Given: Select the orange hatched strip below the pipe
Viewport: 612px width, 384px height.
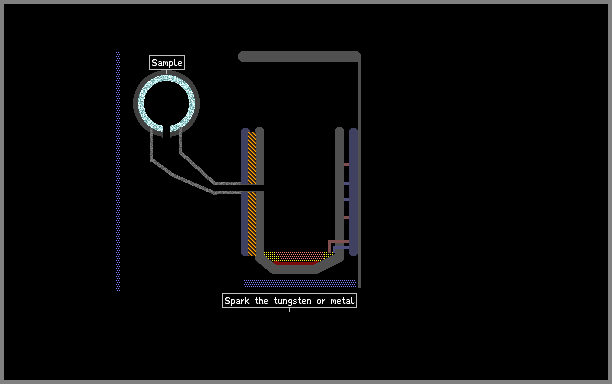Looking at the screenshot, I should point(252,224).
